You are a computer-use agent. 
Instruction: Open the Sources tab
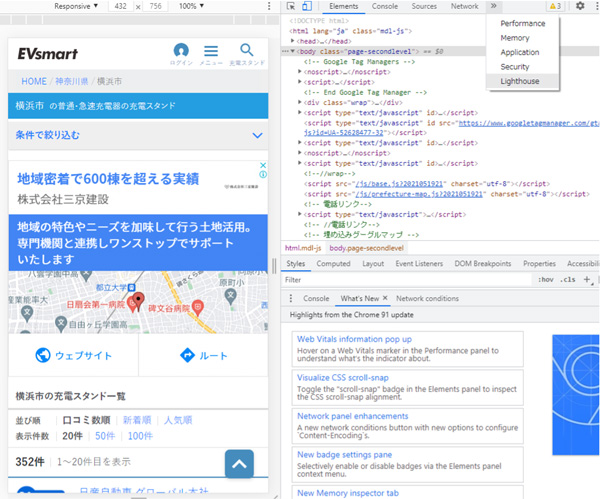tap(424, 6)
